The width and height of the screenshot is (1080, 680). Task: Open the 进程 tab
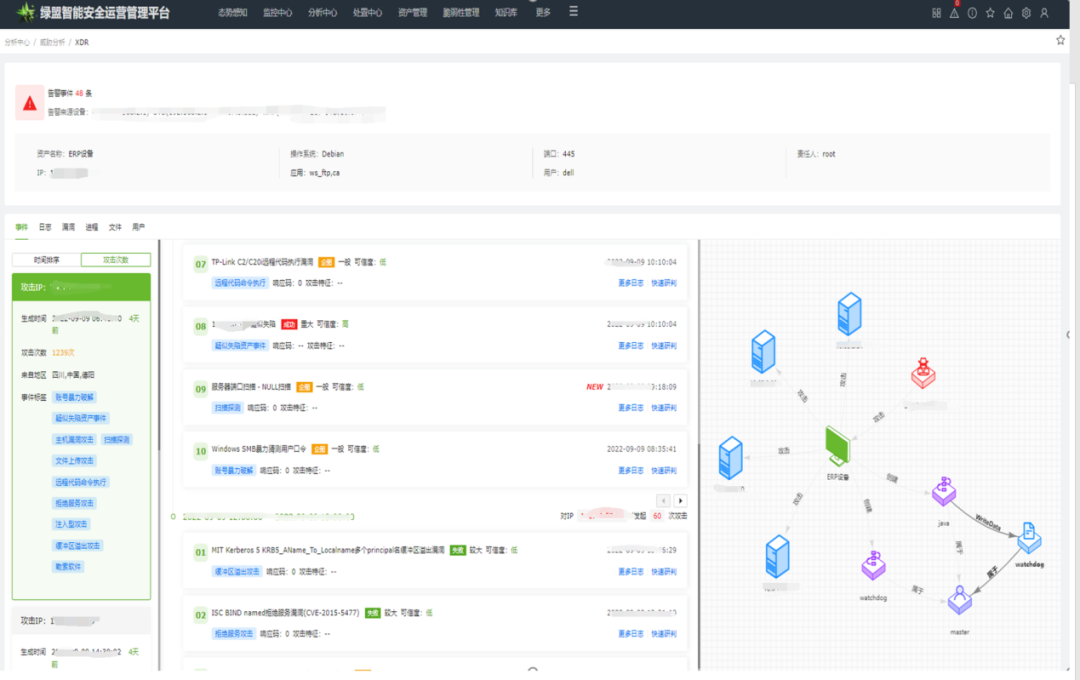click(92, 228)
